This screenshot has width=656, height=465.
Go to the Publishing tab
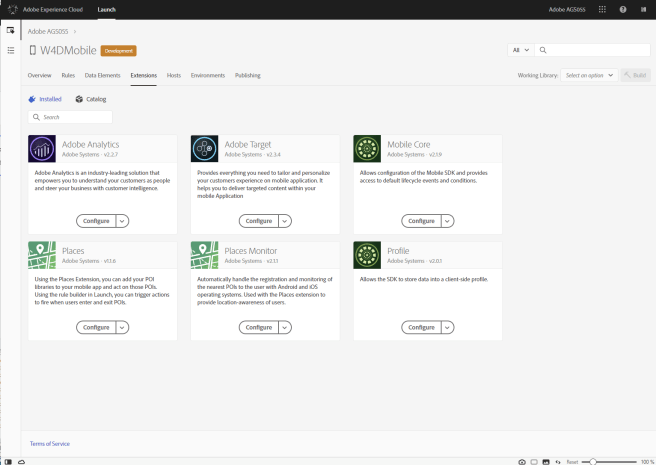click(247, 75)
